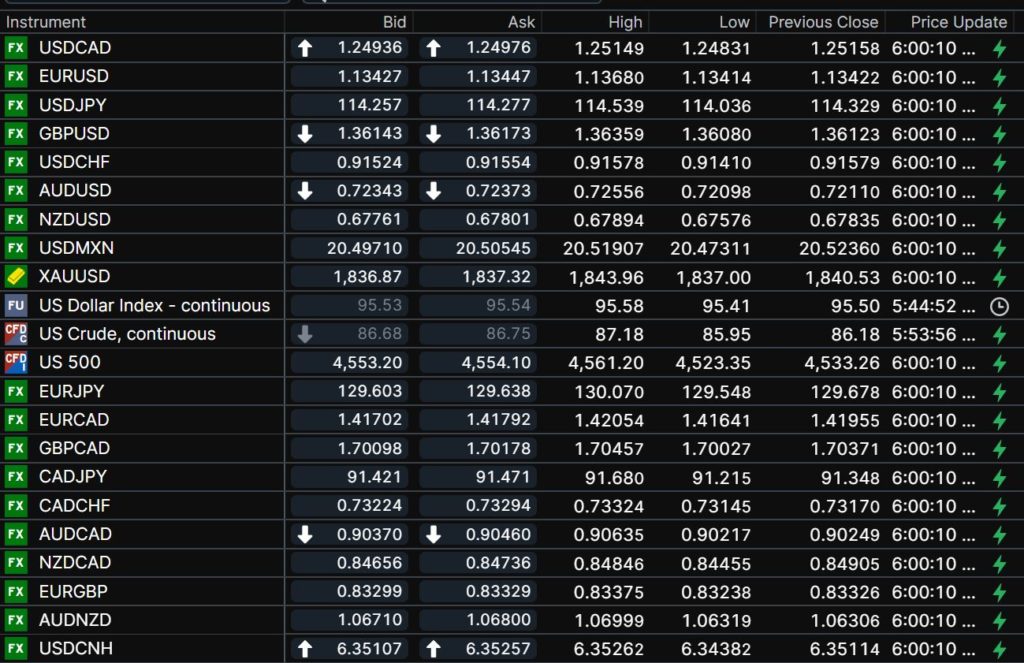
Task: Sort by the Instrument column header
Action: (x=46, y=21)
